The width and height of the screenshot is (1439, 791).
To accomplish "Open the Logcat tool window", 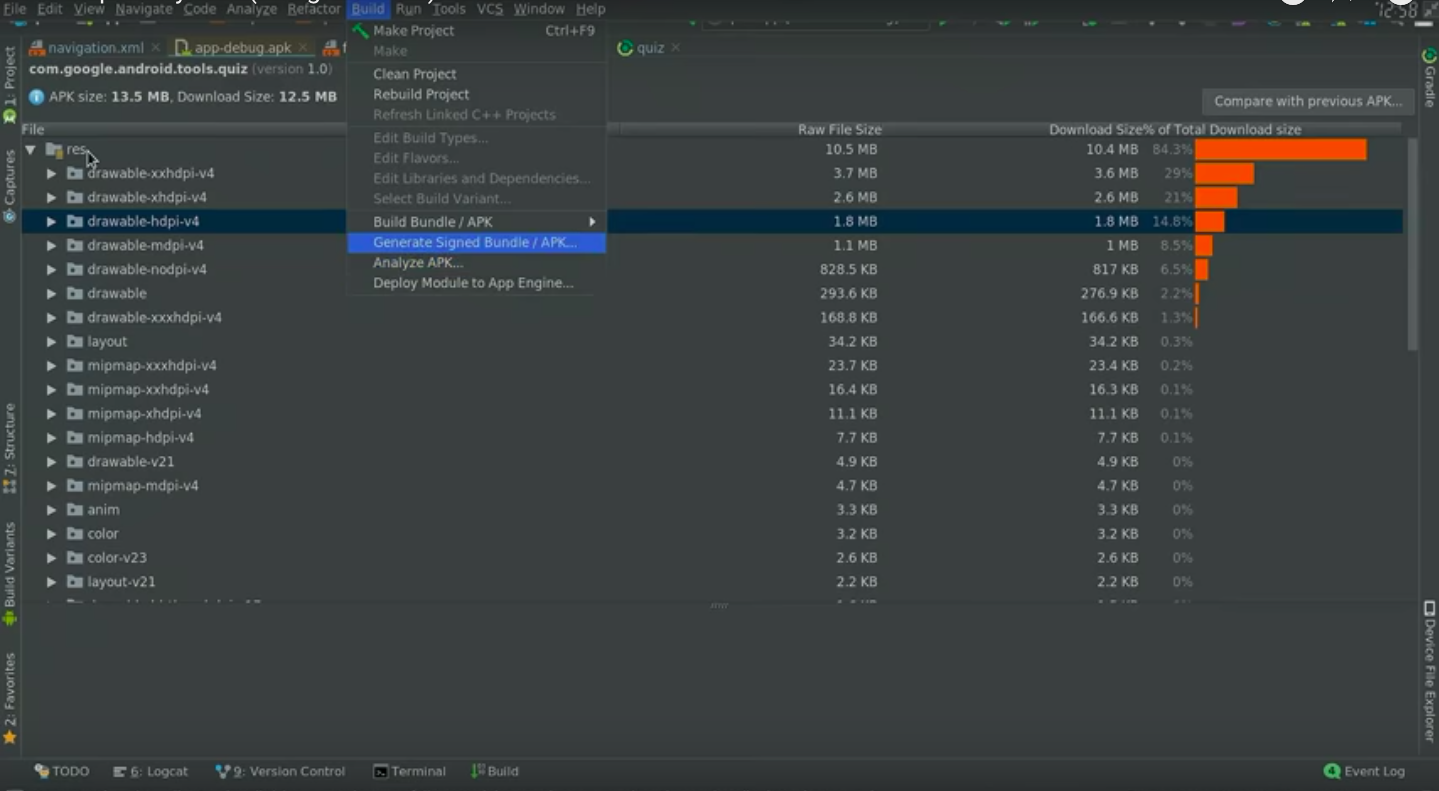I will pyautogui.click(x=151, y=771).
